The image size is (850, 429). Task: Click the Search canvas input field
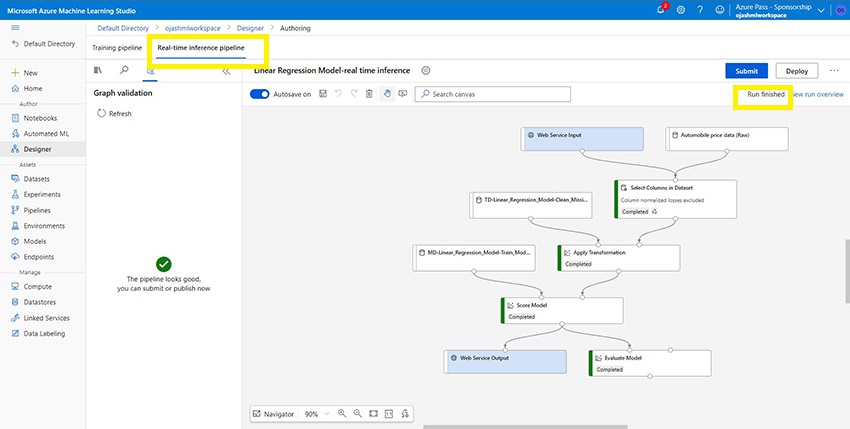(493, 94)
